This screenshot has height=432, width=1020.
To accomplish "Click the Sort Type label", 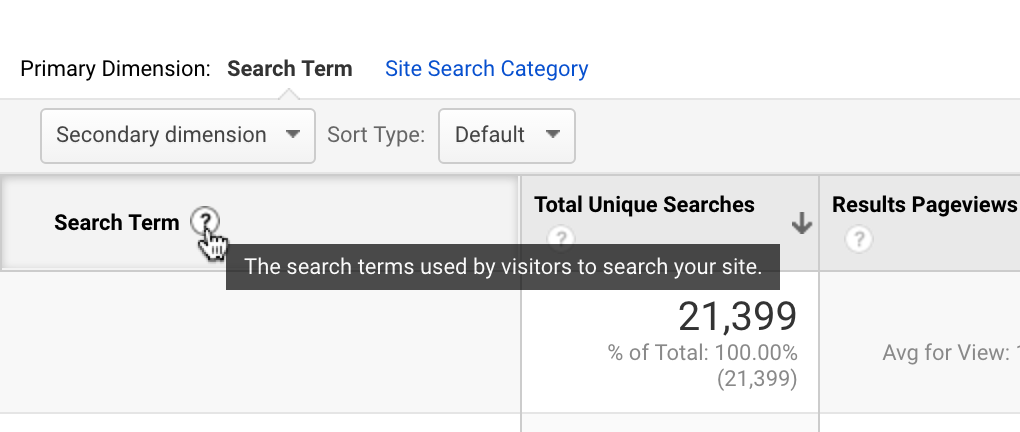I will click(x=376, y=135).
